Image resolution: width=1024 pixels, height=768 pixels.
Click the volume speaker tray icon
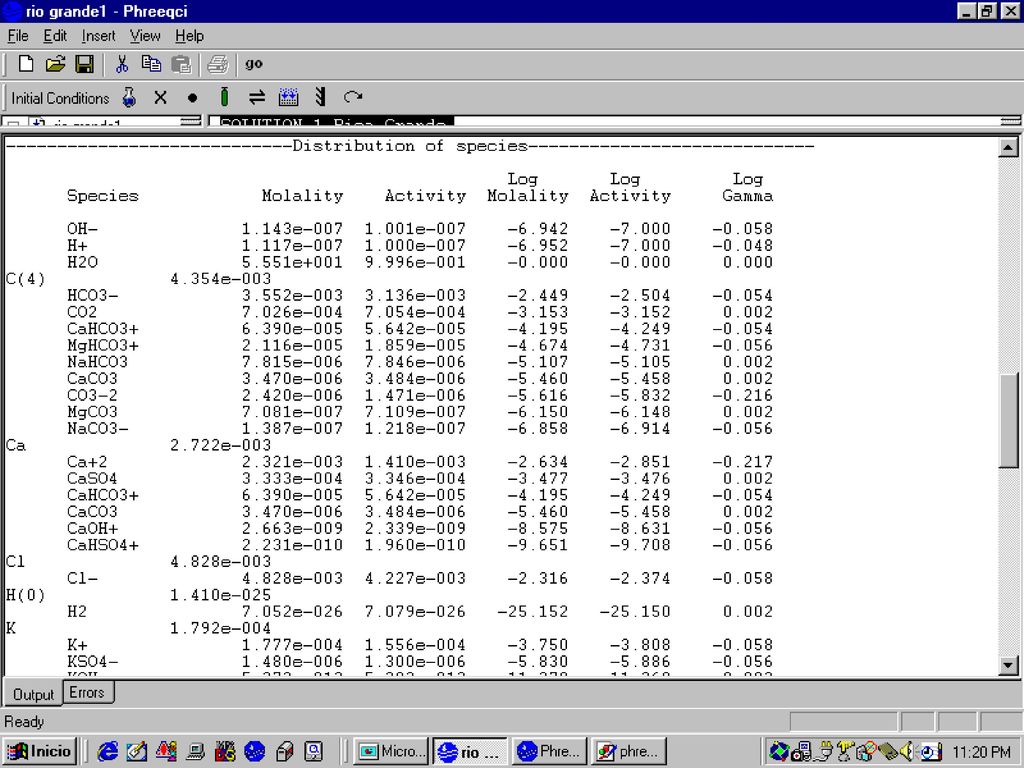[x=907, y=752]
